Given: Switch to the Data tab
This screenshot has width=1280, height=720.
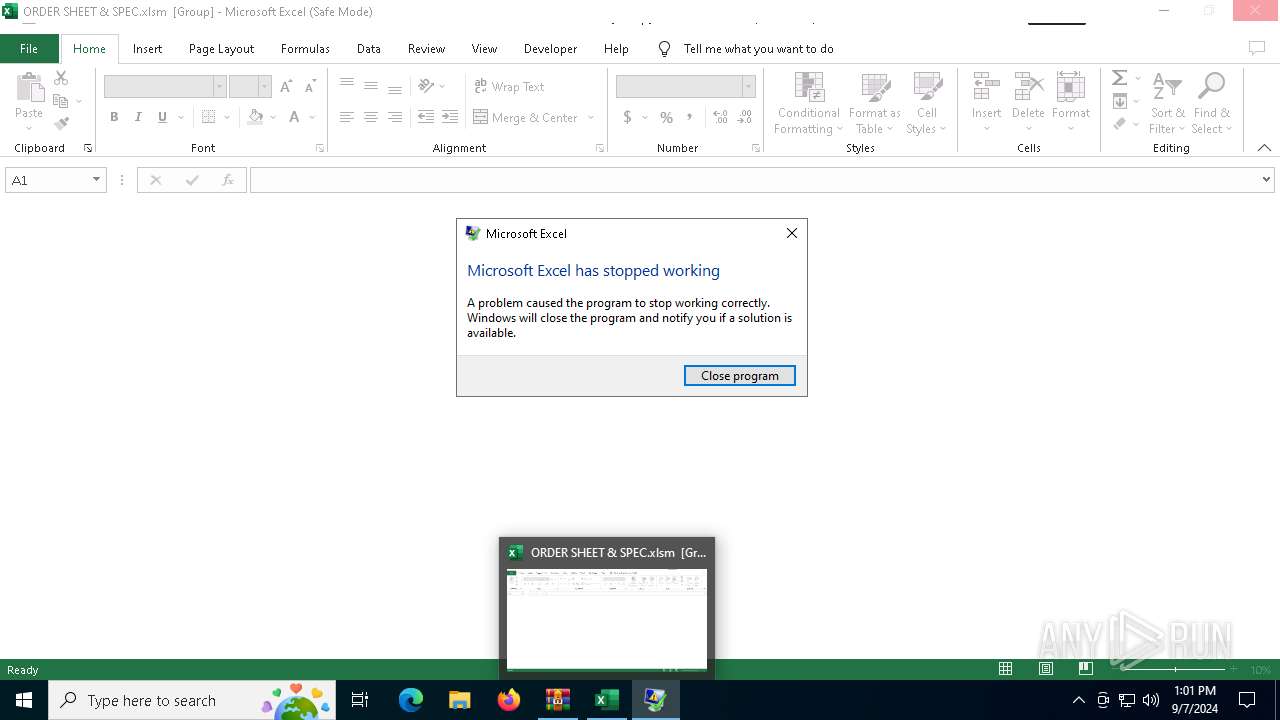Looking at the screenshot, I should pos(369,48).
